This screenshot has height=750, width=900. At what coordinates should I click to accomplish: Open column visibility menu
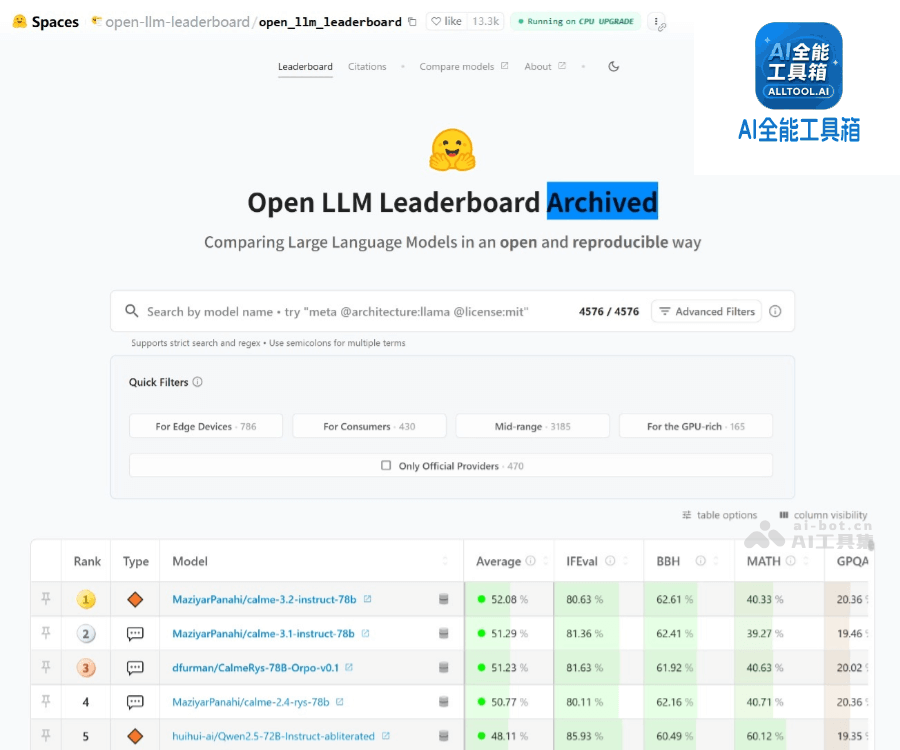(x=823, y=515)
